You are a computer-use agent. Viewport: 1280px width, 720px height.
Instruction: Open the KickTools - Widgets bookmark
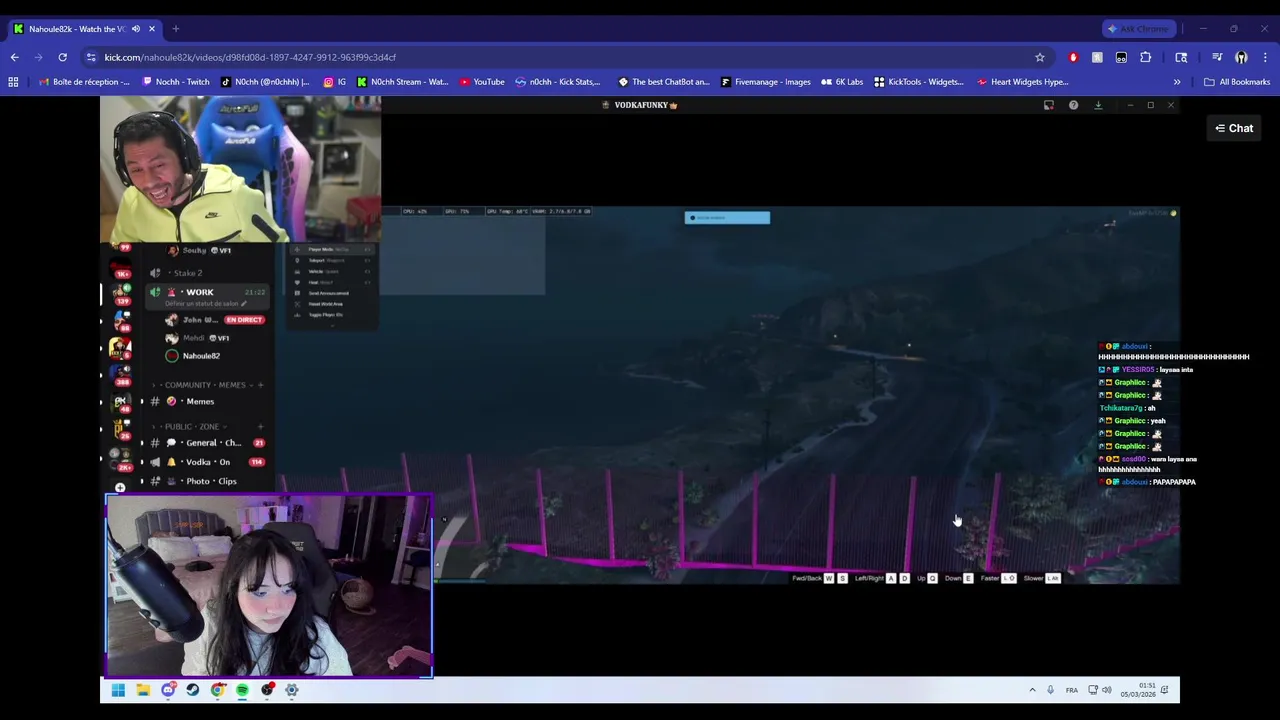coord(918,82)
